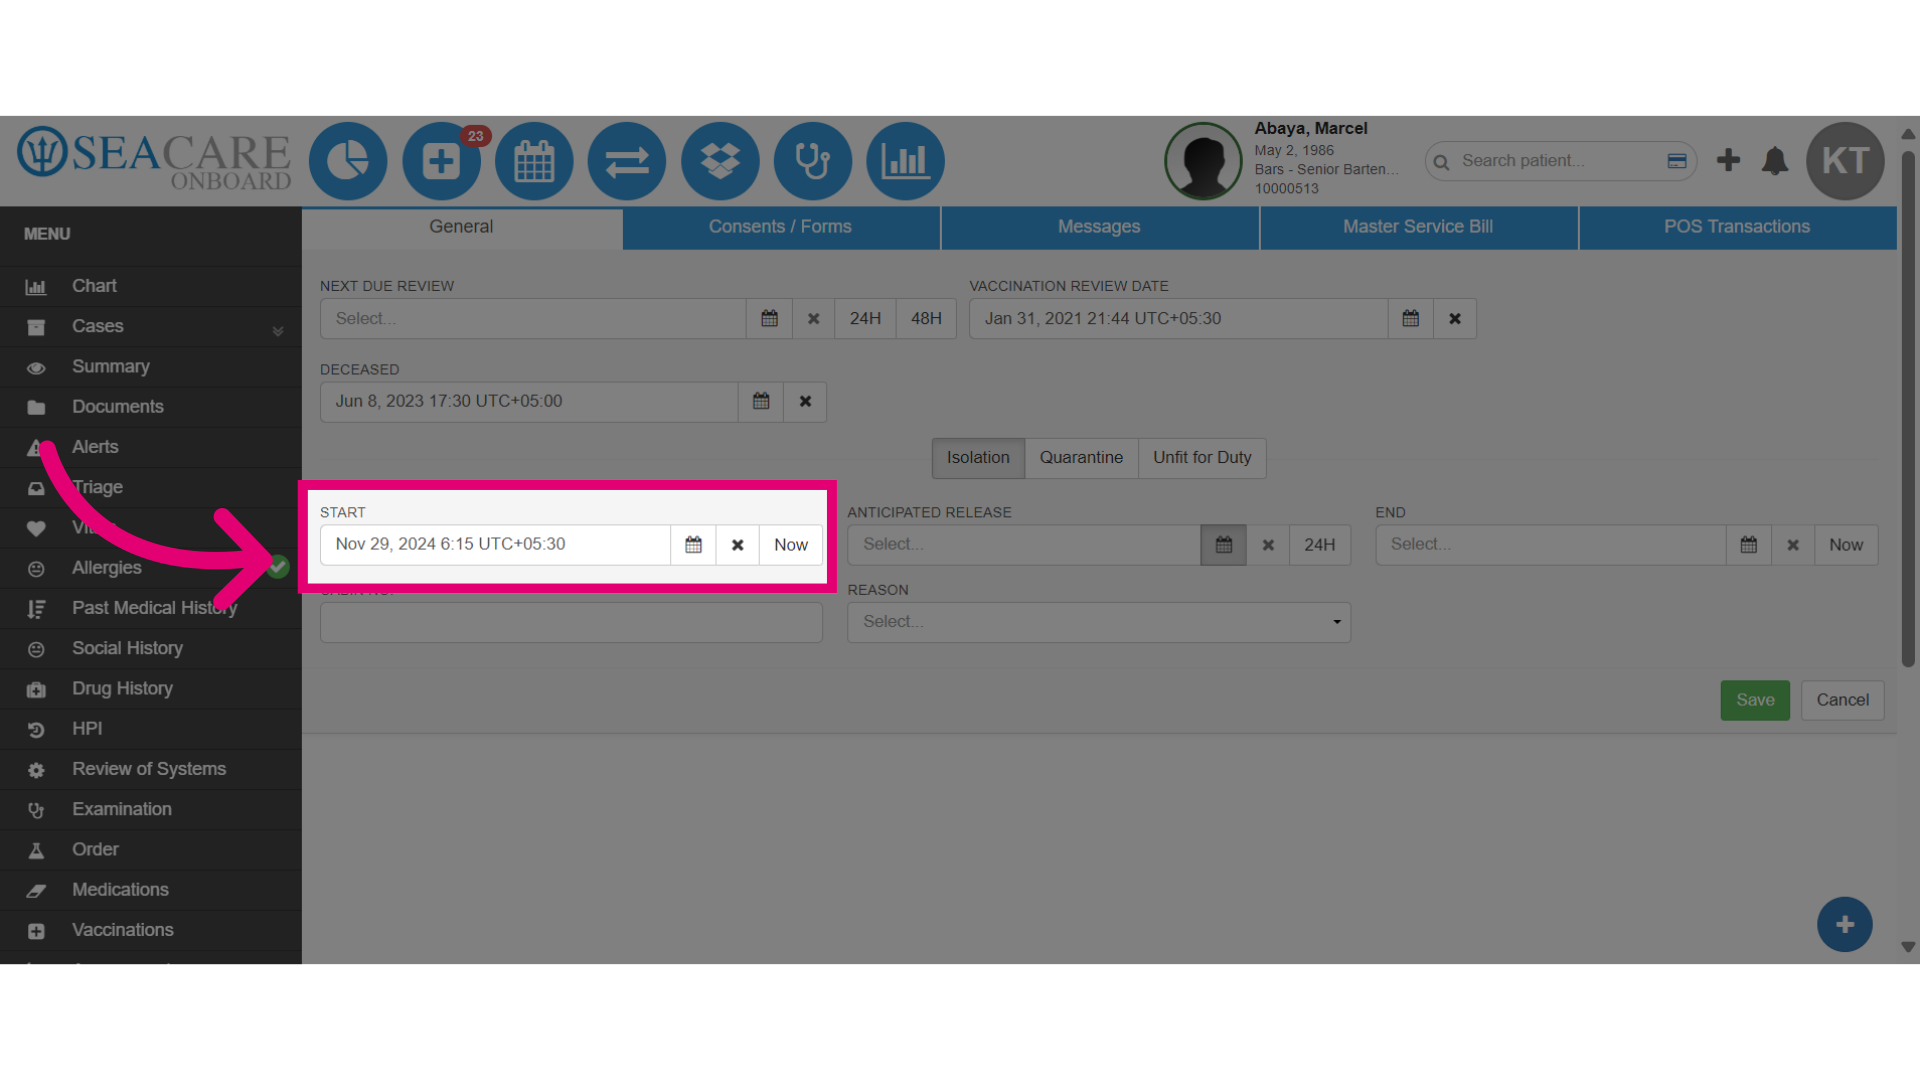The height and width of the screenshot is (1080, 1920).
Task: Select the Isolation toggle option
Action: (x=978, y=458)
